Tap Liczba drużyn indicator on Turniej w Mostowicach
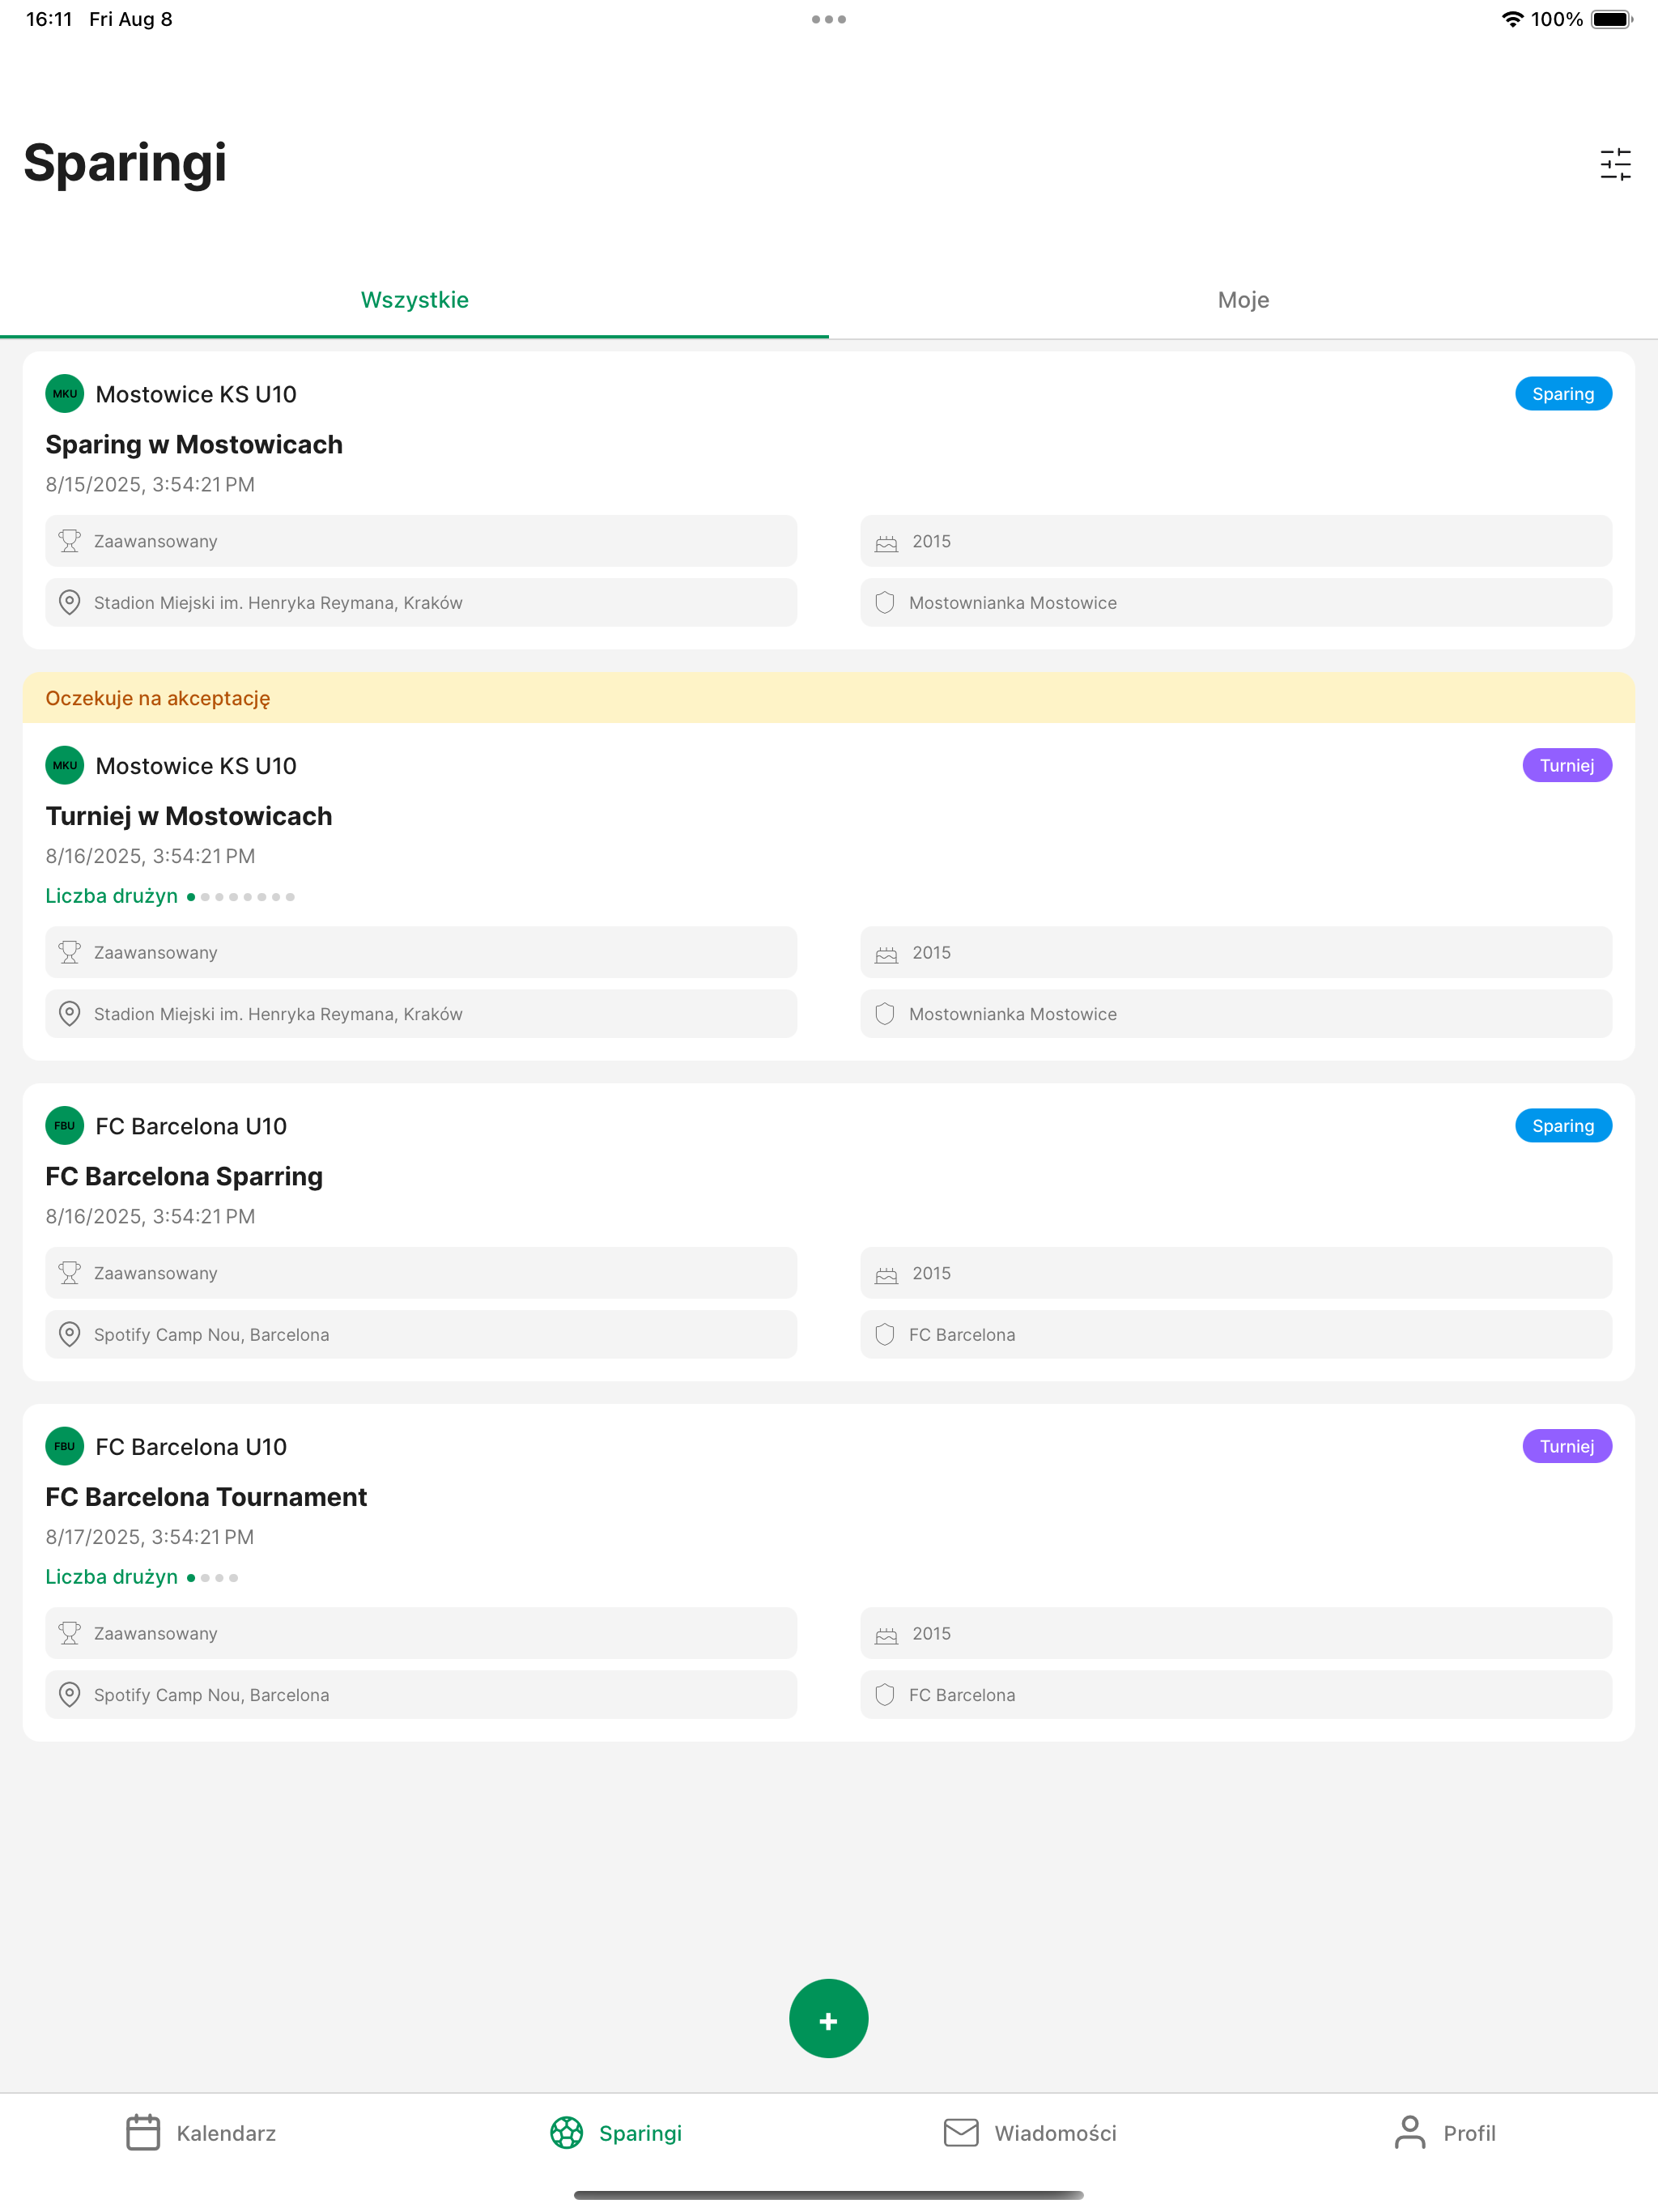Image resolution: width=1658 pixels, height=2212 pixels. tap(170, 896)
